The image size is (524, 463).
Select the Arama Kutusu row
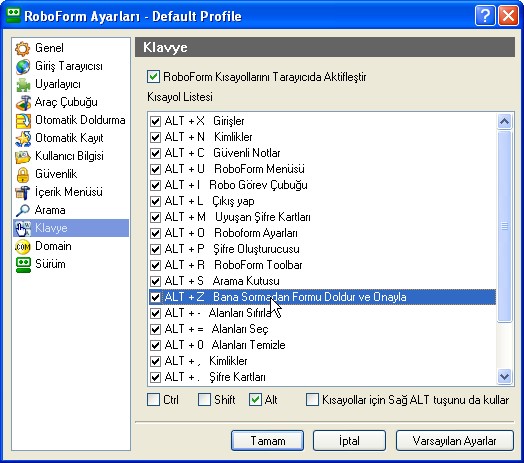point(322,281)
